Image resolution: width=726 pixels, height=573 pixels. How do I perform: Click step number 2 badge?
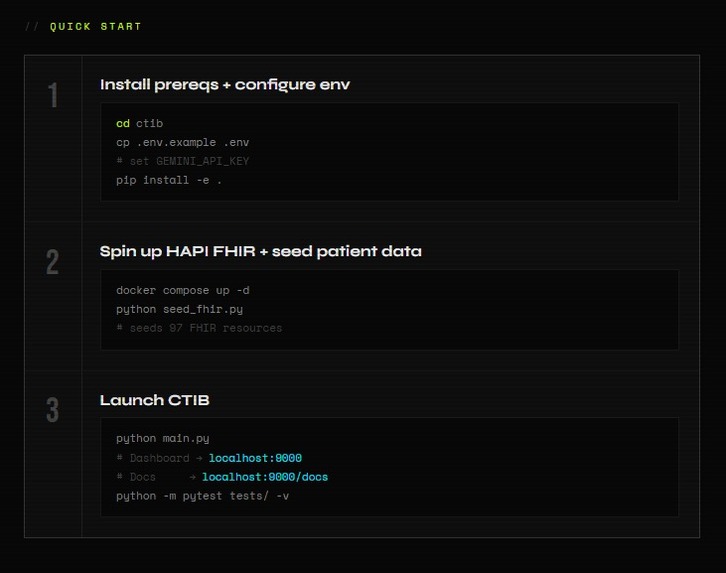pyautogui.click(x=52, y=262)
